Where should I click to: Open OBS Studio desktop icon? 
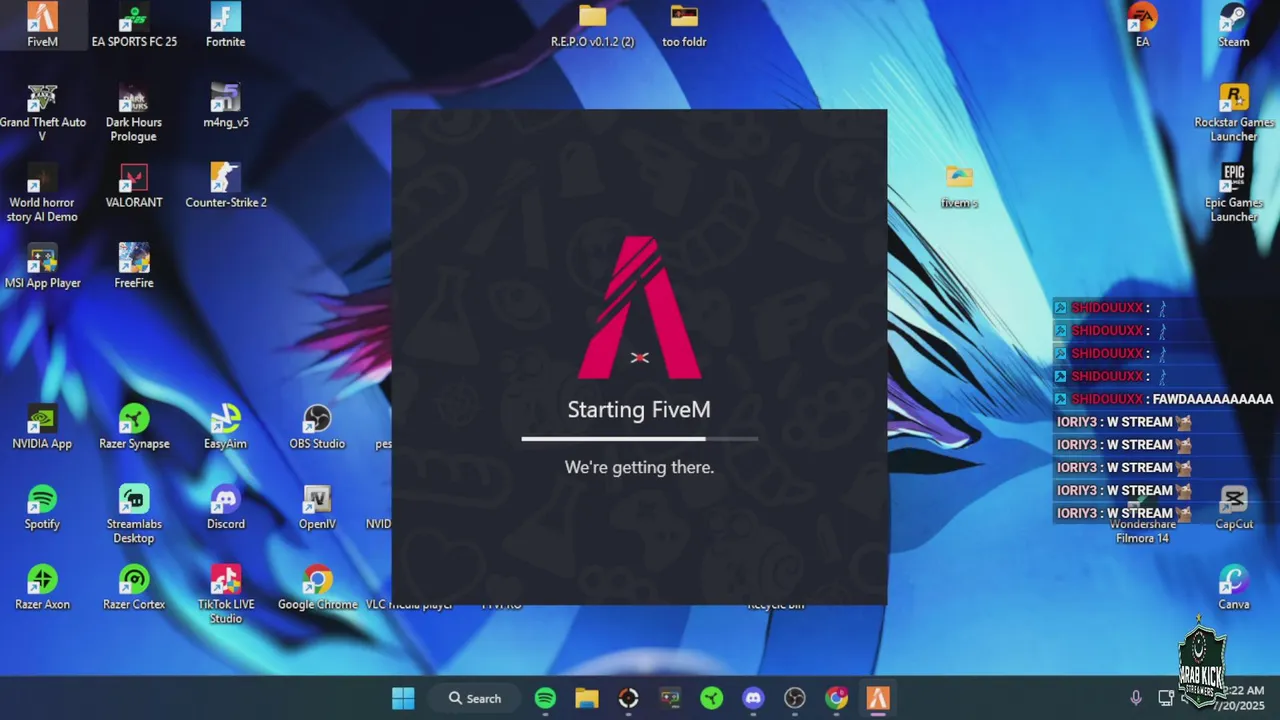tap(317, 427)
